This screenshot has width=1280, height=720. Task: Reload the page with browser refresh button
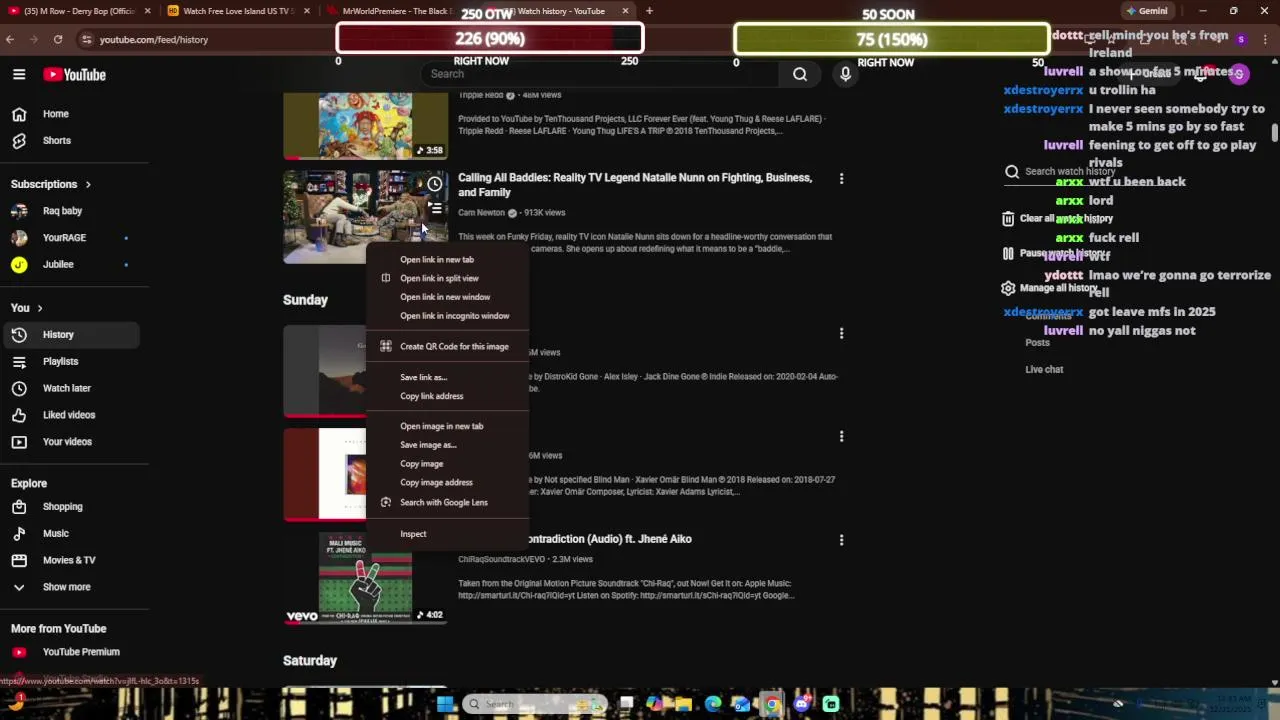[x=58, y=39]
